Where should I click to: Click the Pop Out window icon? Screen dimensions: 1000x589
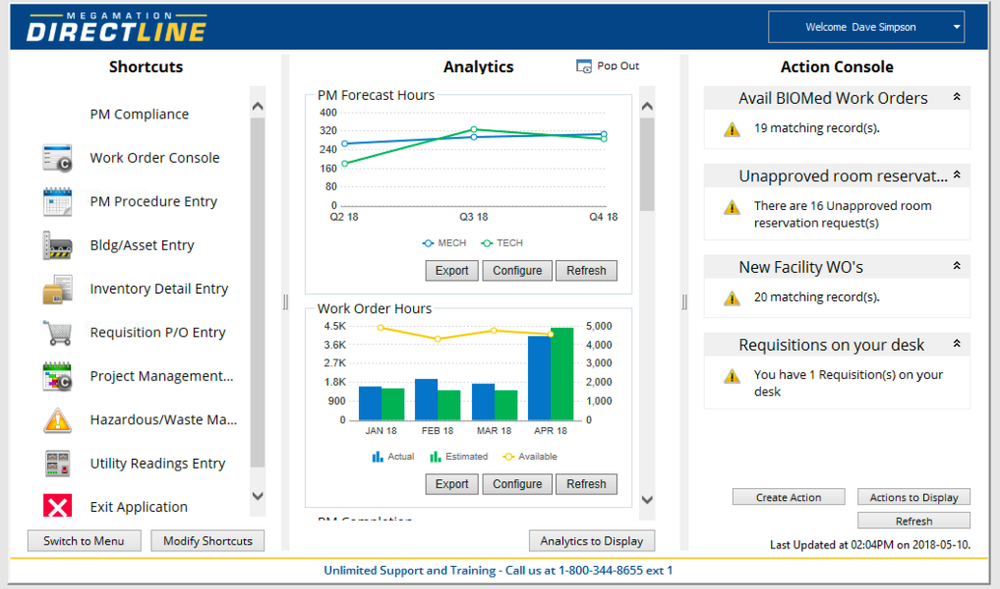click(x=584, y=66)
